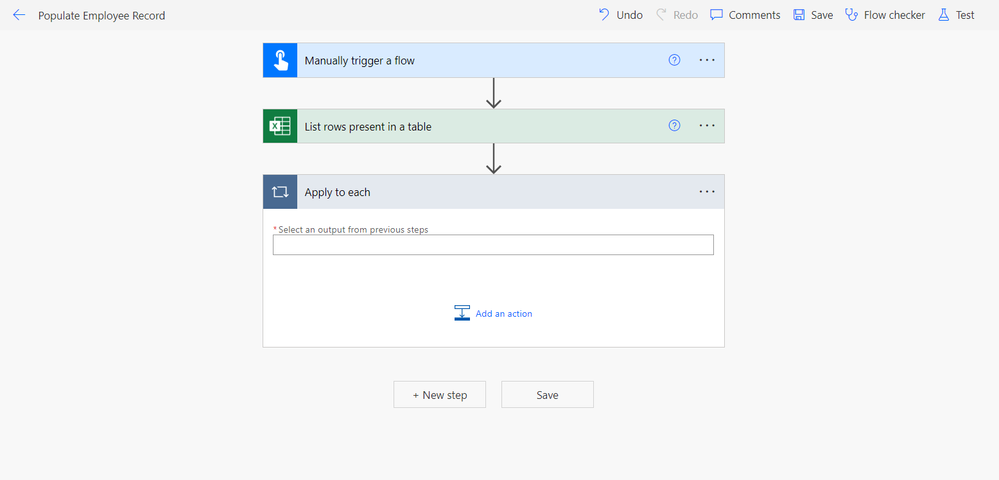The width and height of the screenshot is (999, 480).
Task: Click the New step button
Action: click(x=440, y=395)
